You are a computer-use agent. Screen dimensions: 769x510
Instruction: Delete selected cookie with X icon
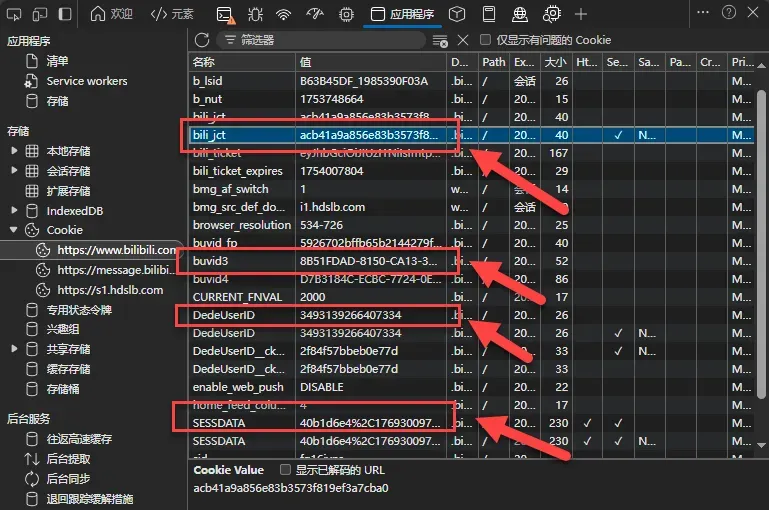click(x=463, y=40)
